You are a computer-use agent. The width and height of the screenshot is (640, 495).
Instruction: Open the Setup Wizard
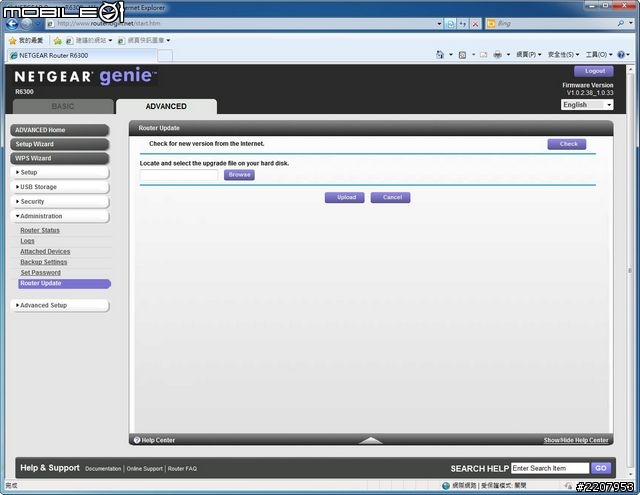coord(60,144)
